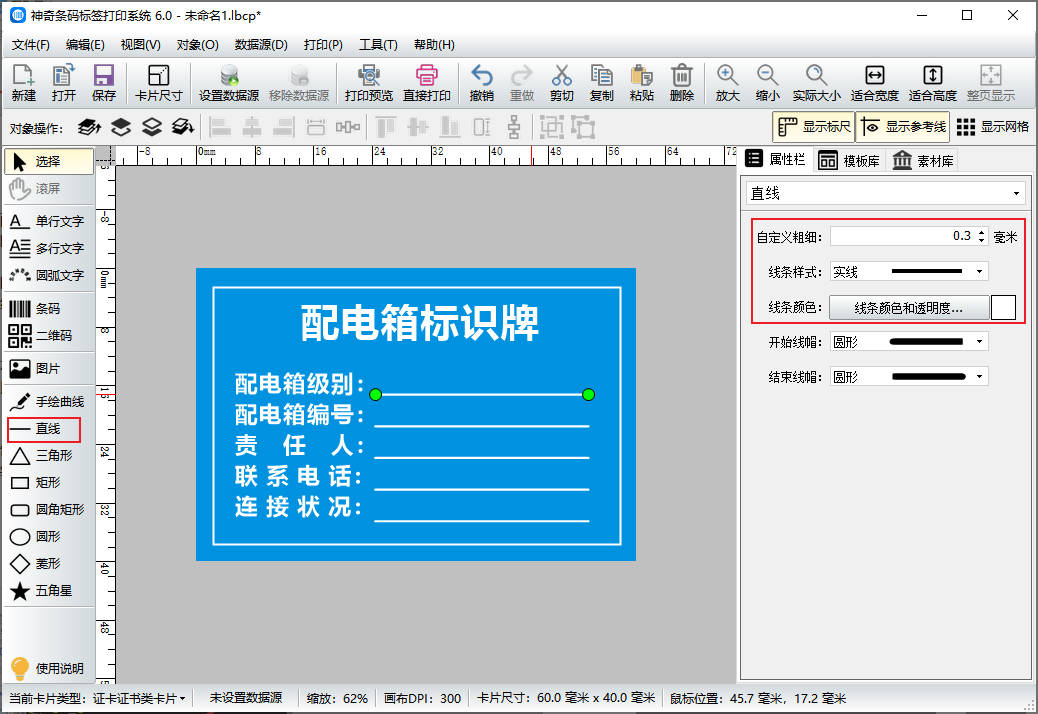
Task: Select the 二维码 QR code tool
Action: pyautogui.click(x=48, y=336)
